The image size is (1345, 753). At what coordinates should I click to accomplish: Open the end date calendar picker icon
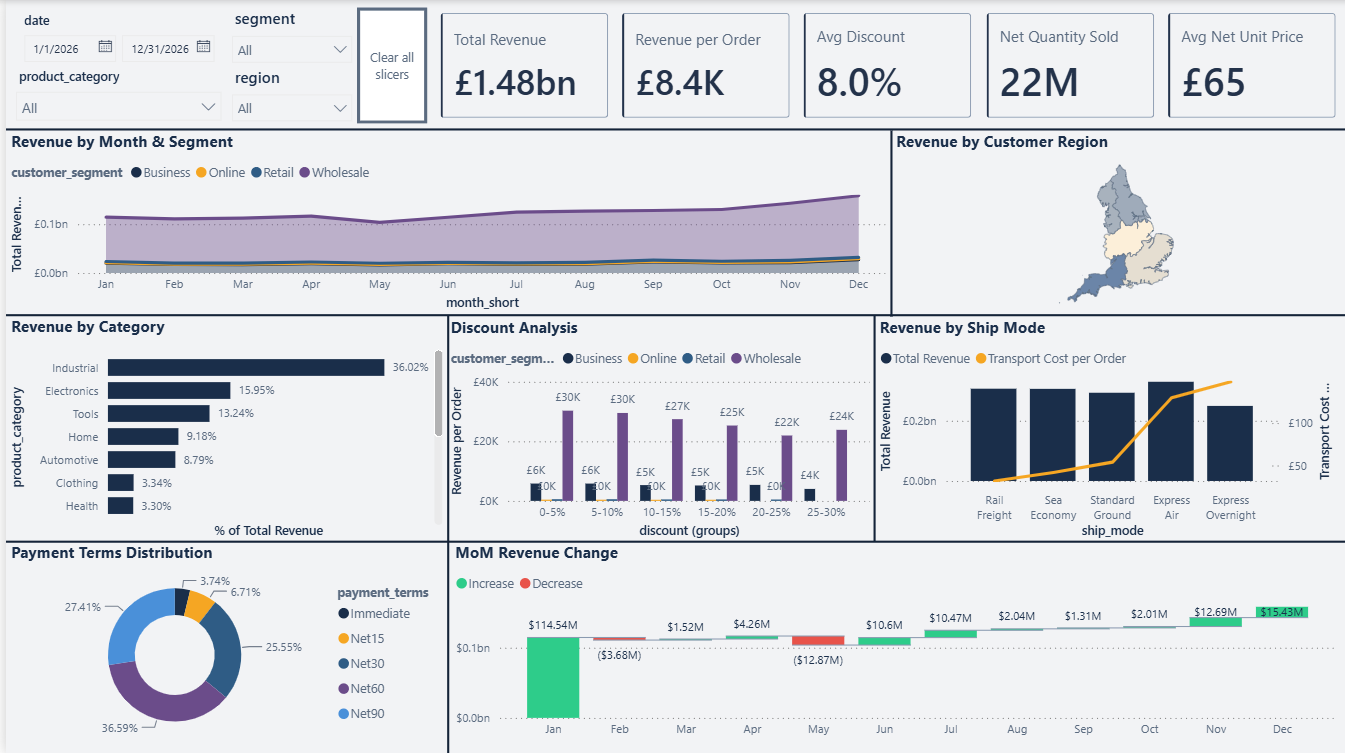pos(203,47)
